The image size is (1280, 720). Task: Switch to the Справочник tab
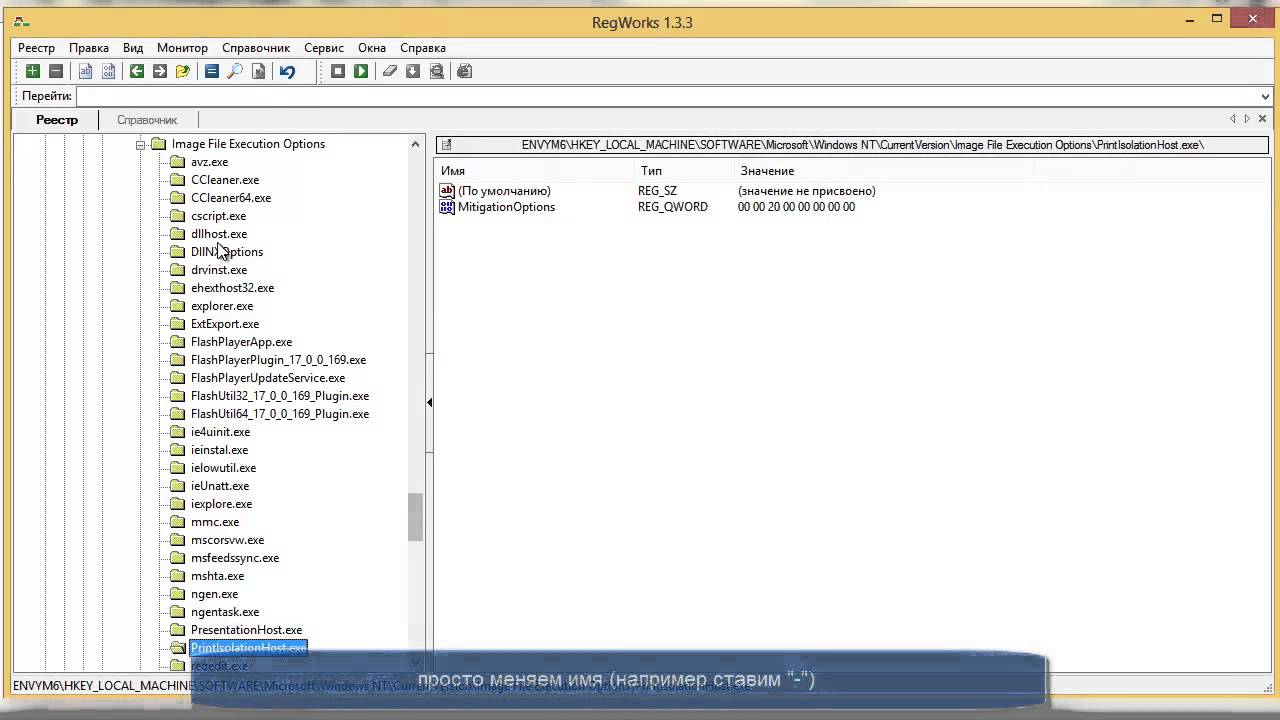coord(147,120)
